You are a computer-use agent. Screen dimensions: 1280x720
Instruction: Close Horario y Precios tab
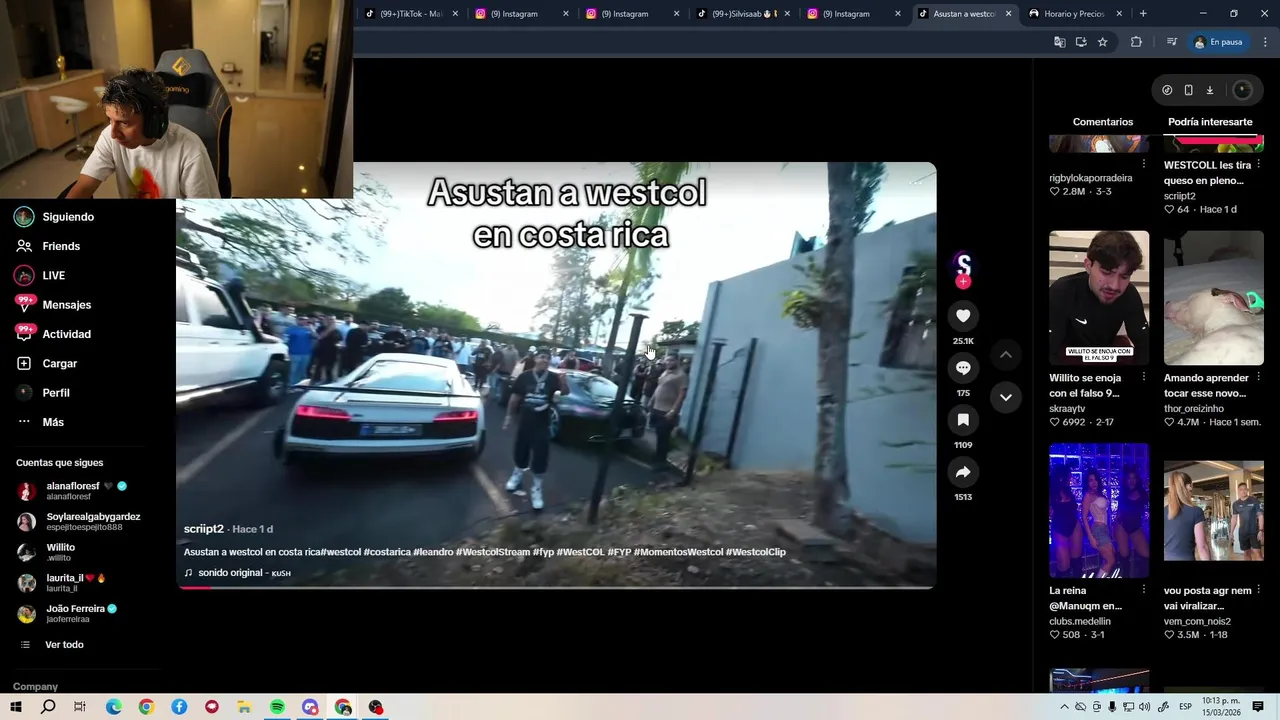pyautogui.click(x=1119, y=14)
